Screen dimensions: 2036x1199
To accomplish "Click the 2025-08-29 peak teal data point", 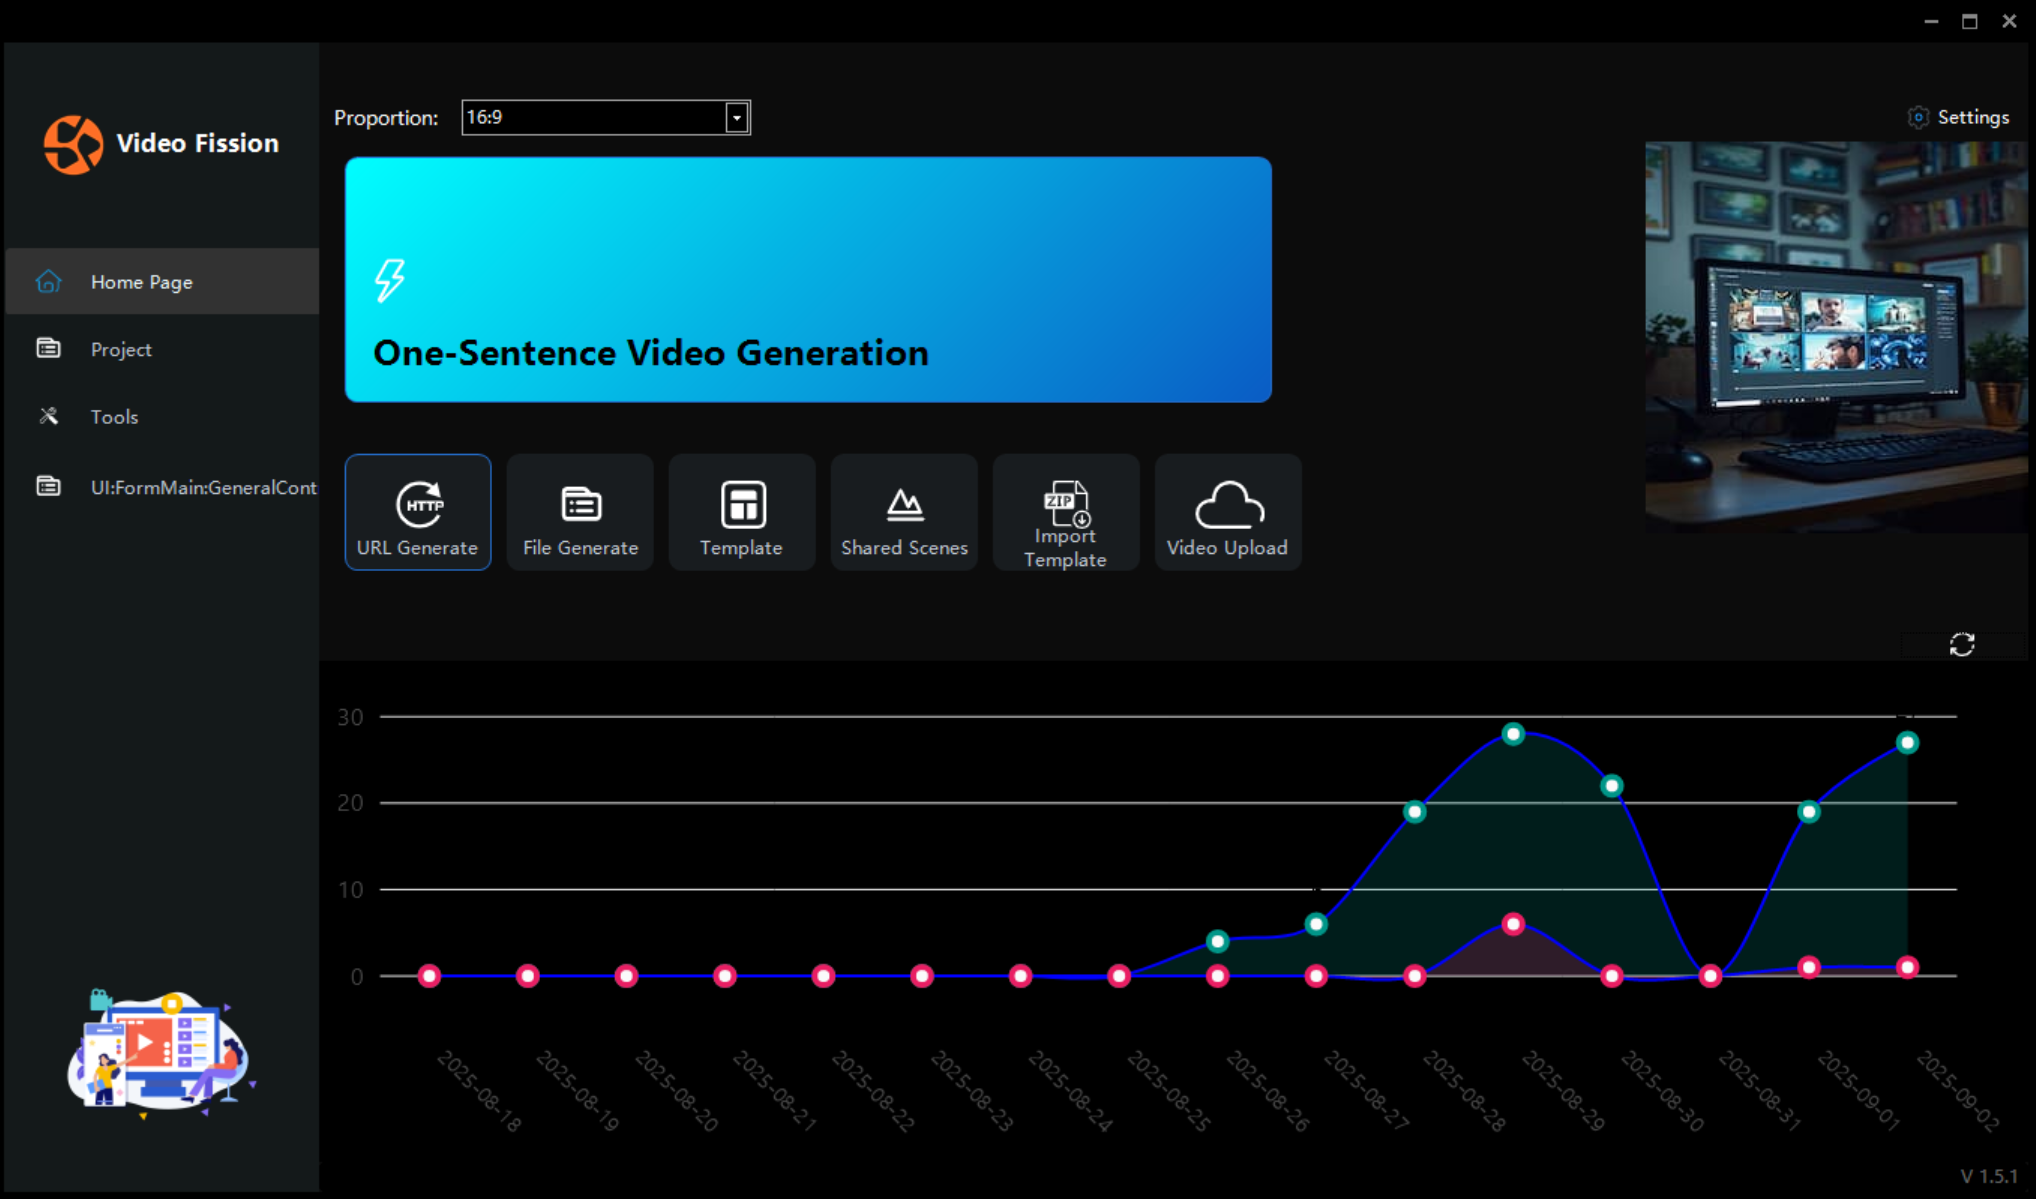I will click(x=1513, y=734).
